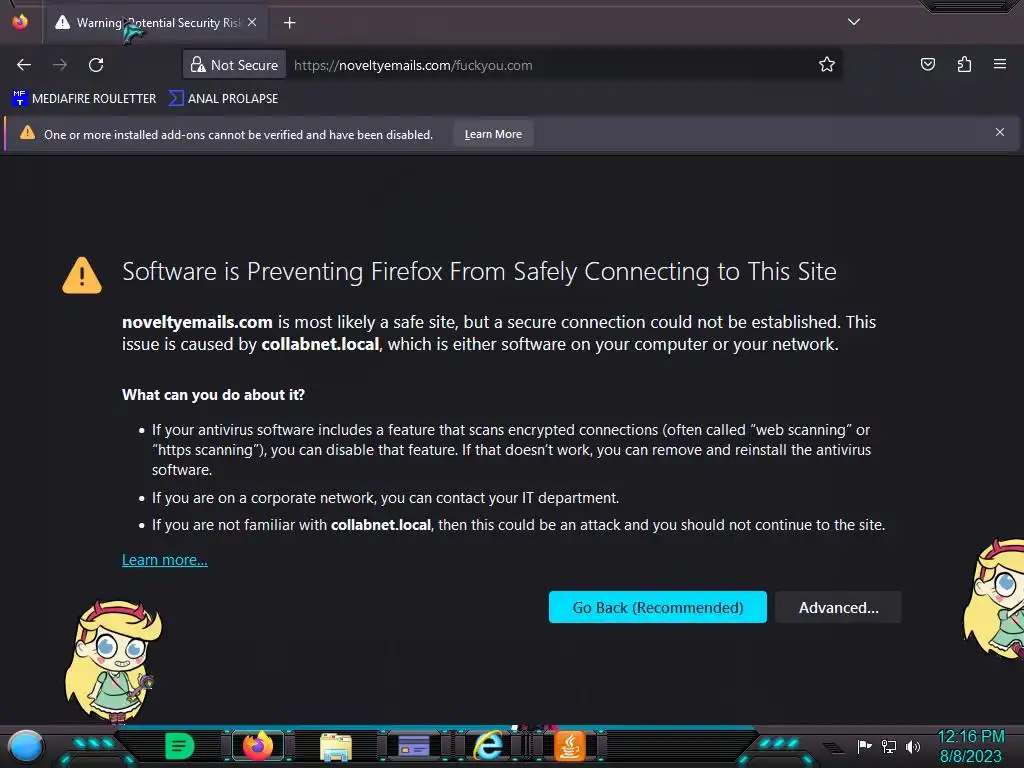Screen dimensions: 1024x768
Task: Open the Not Secure site information badge
Action: [234, 65]
